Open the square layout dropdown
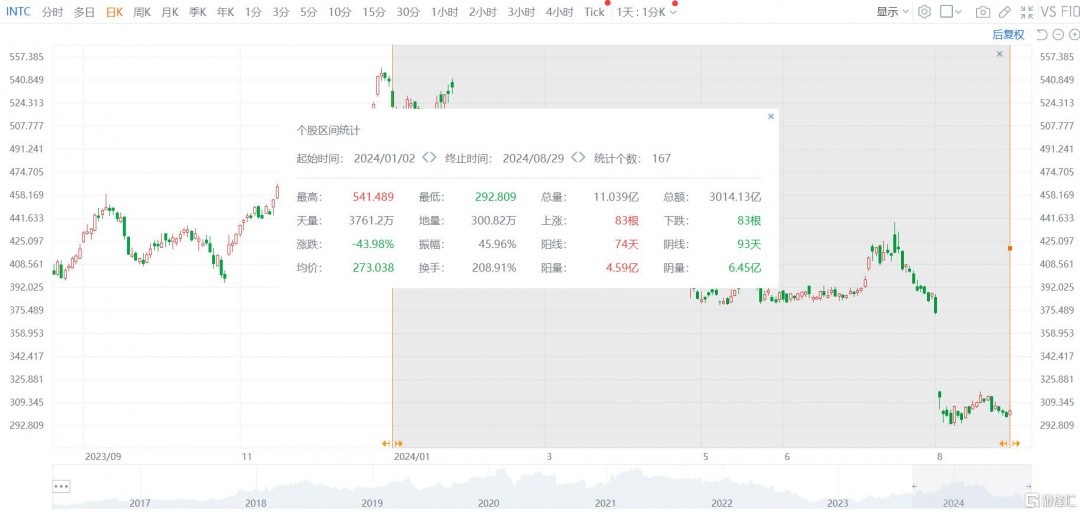Screen dimensions: 1080x512 952,12
